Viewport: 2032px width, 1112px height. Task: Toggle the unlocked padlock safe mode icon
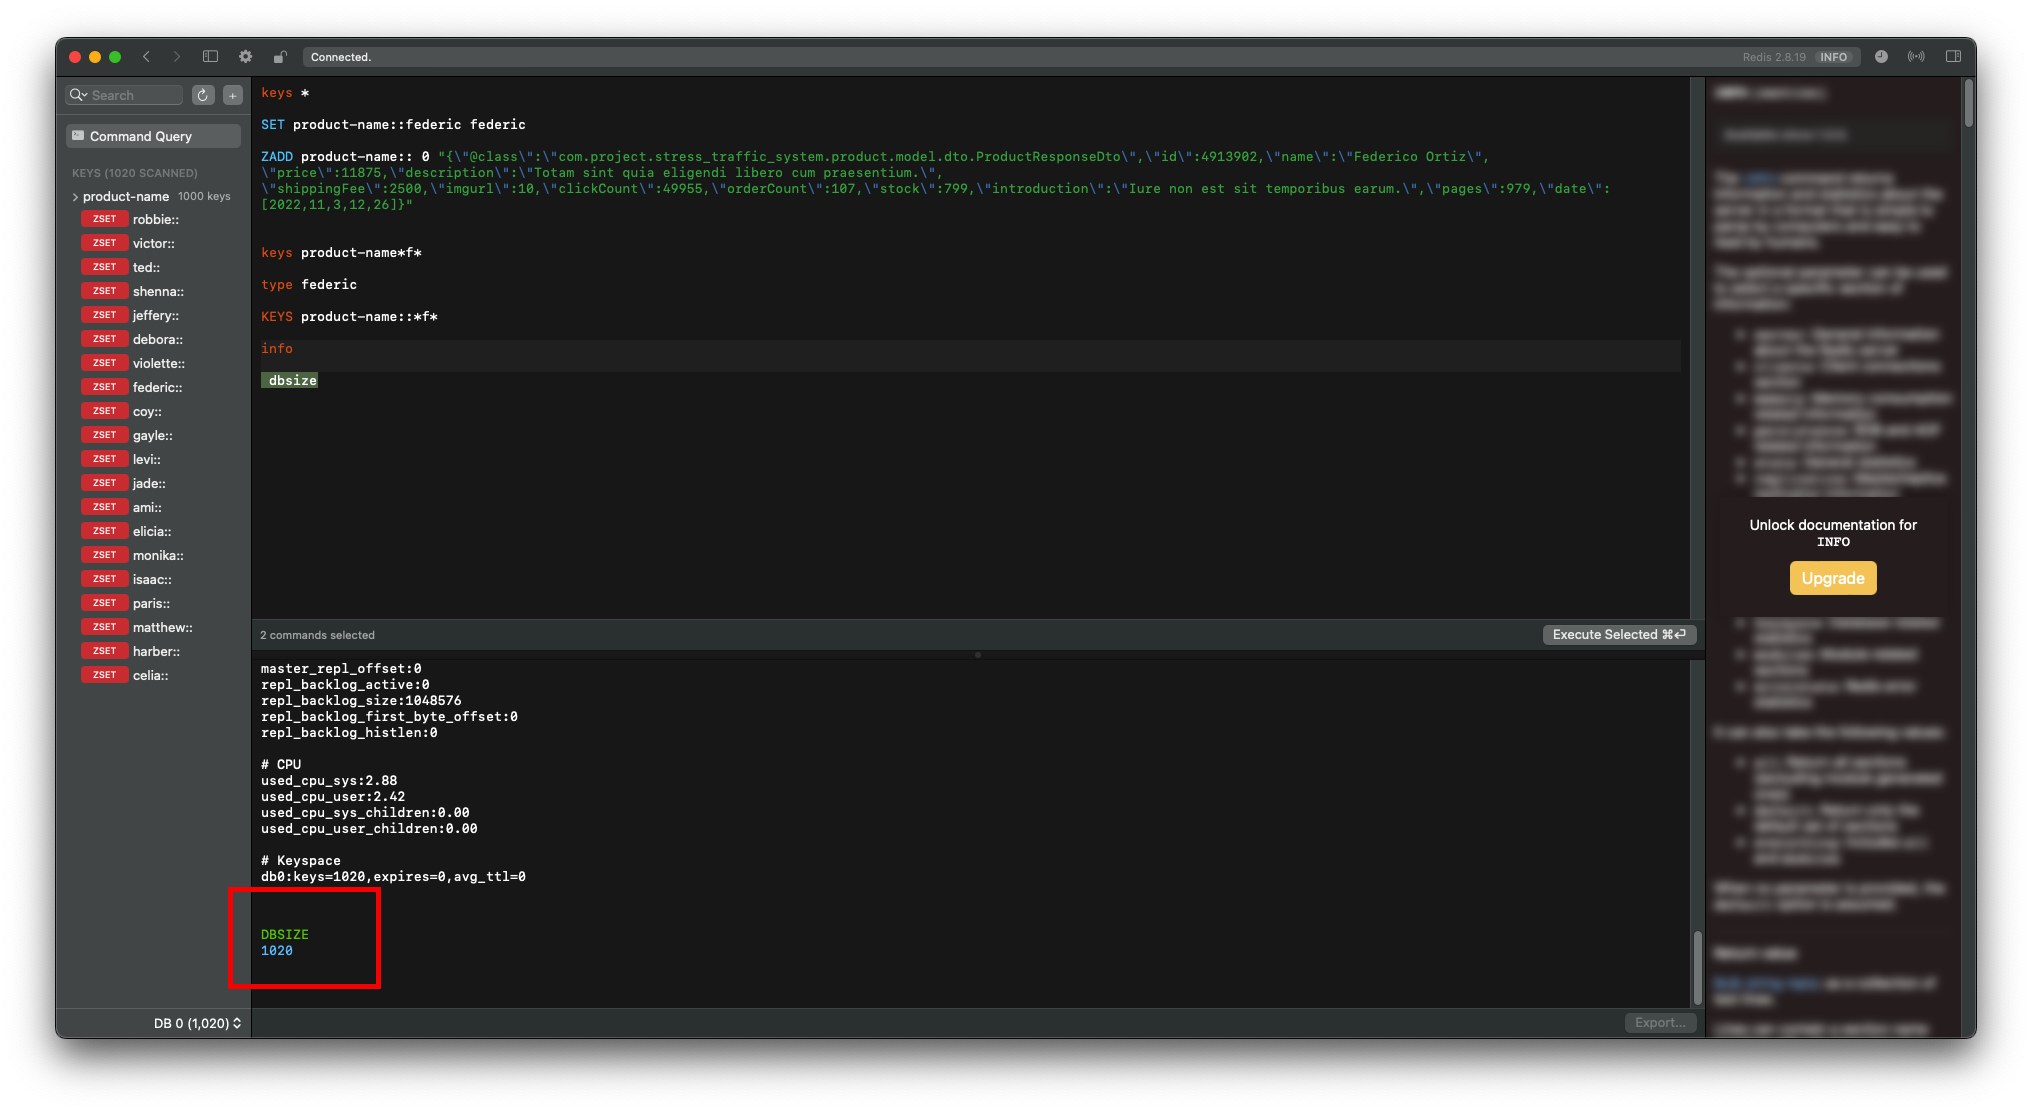coord(280,57)
